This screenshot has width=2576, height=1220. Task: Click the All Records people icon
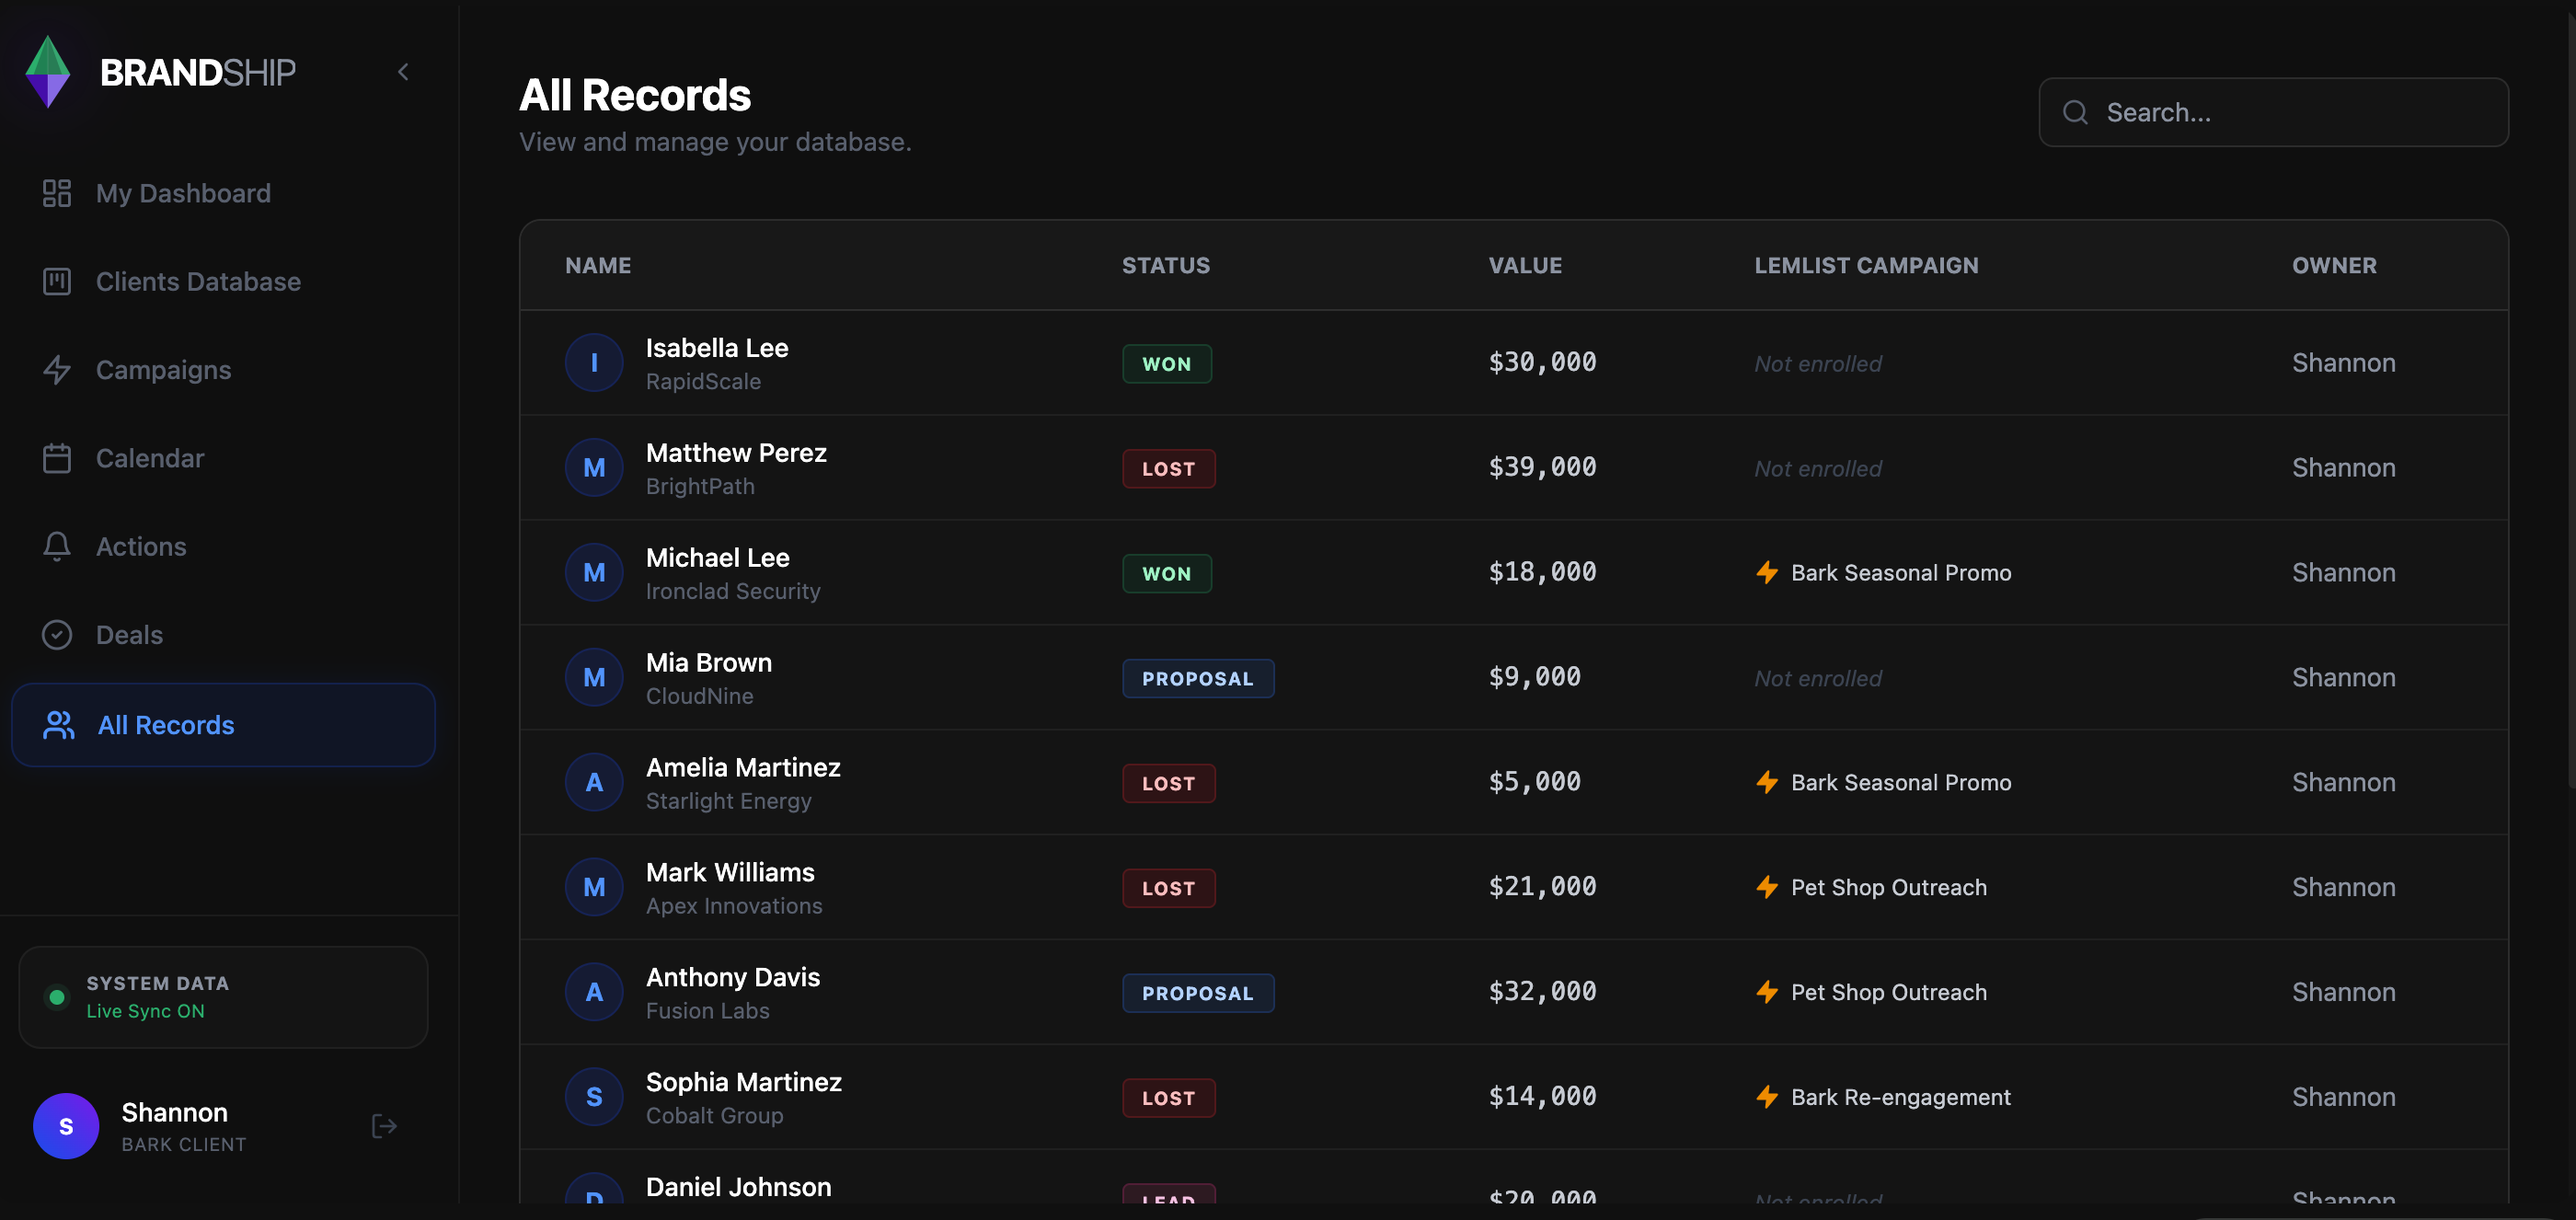[x=59, y=725]
